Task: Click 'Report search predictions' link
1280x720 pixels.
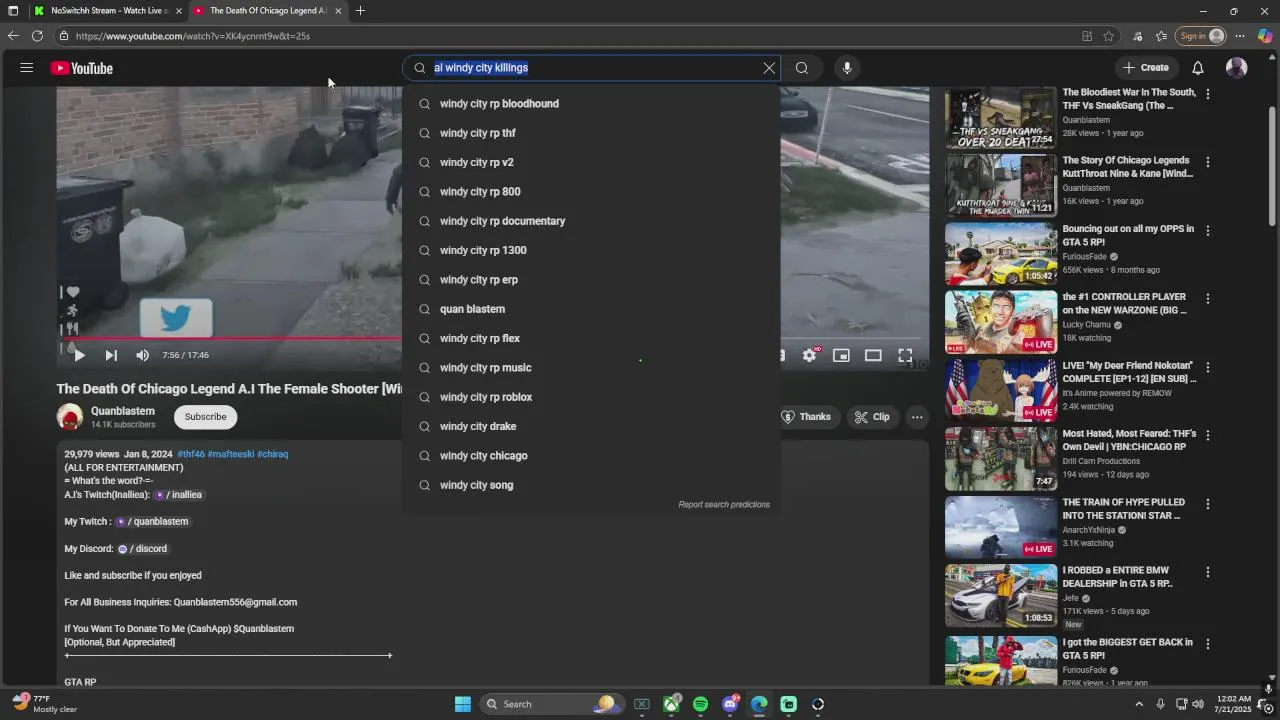Action: pos(724,505)
